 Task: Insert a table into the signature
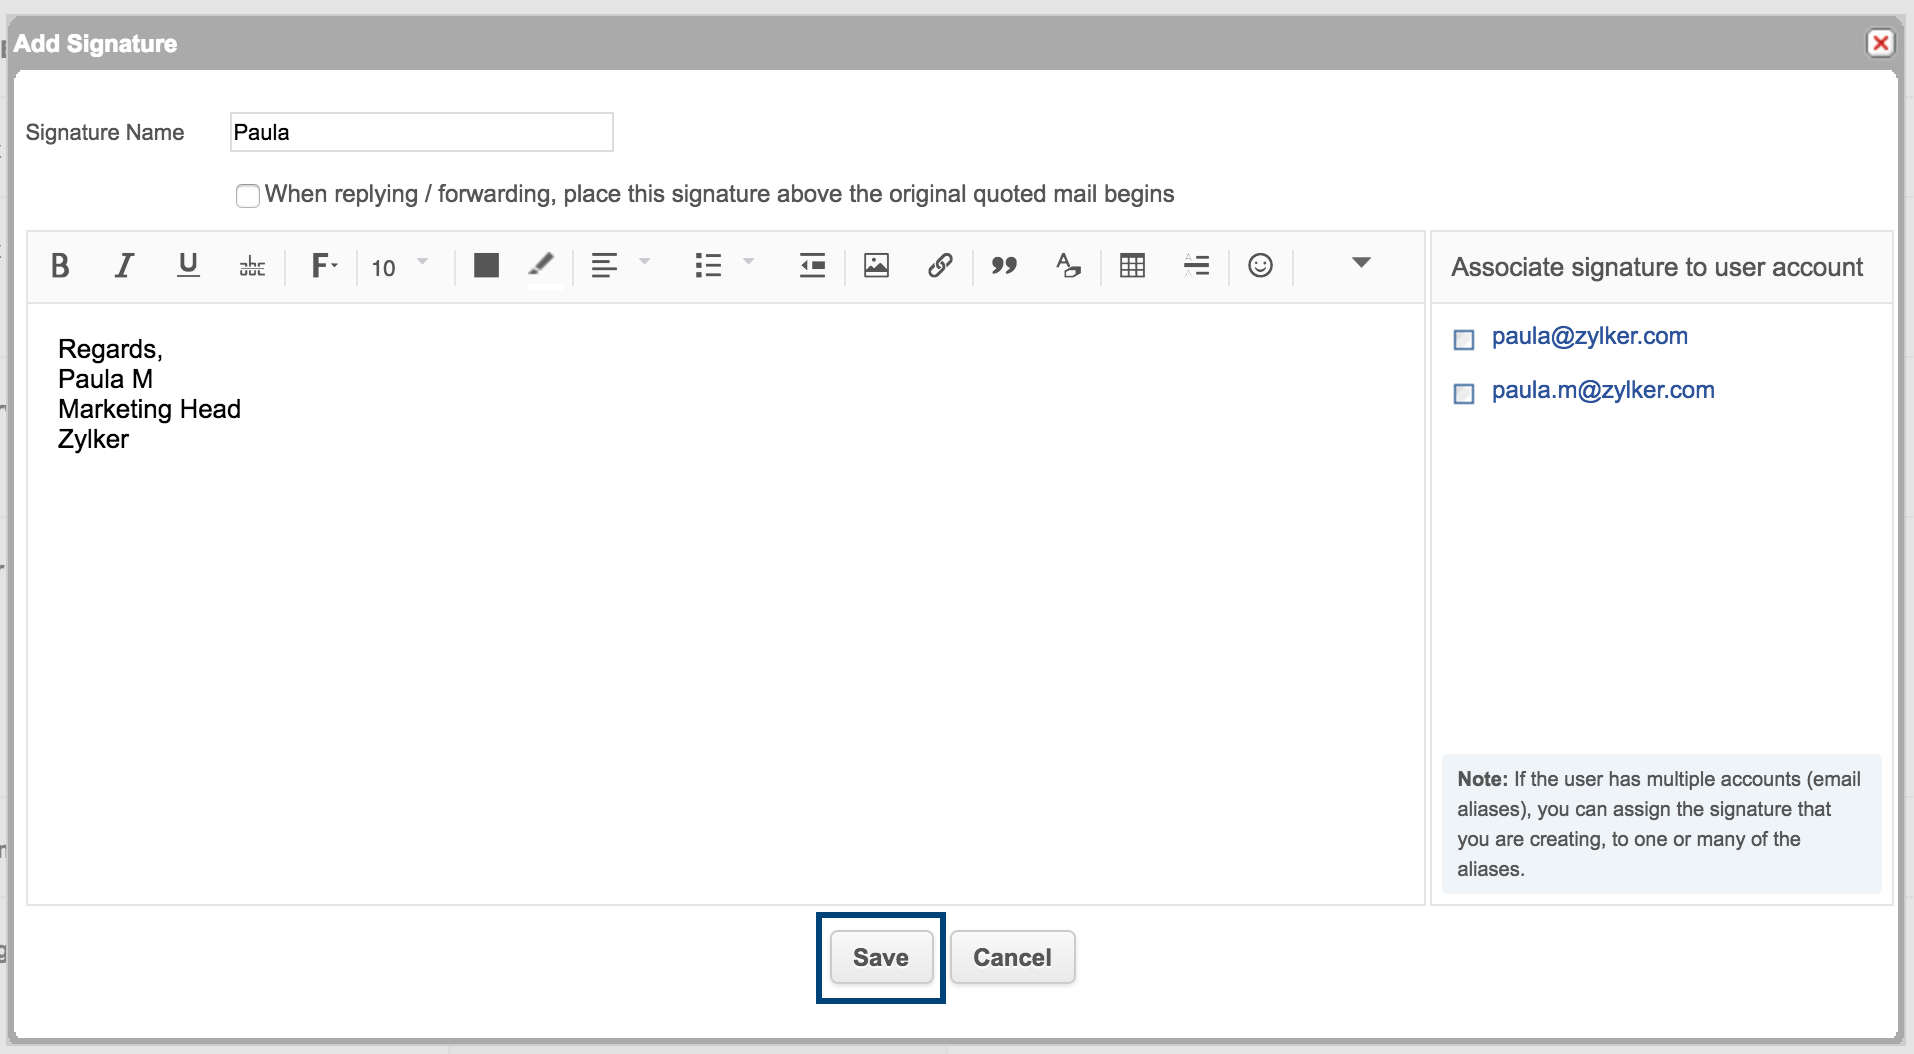(x=1132, y=266)
